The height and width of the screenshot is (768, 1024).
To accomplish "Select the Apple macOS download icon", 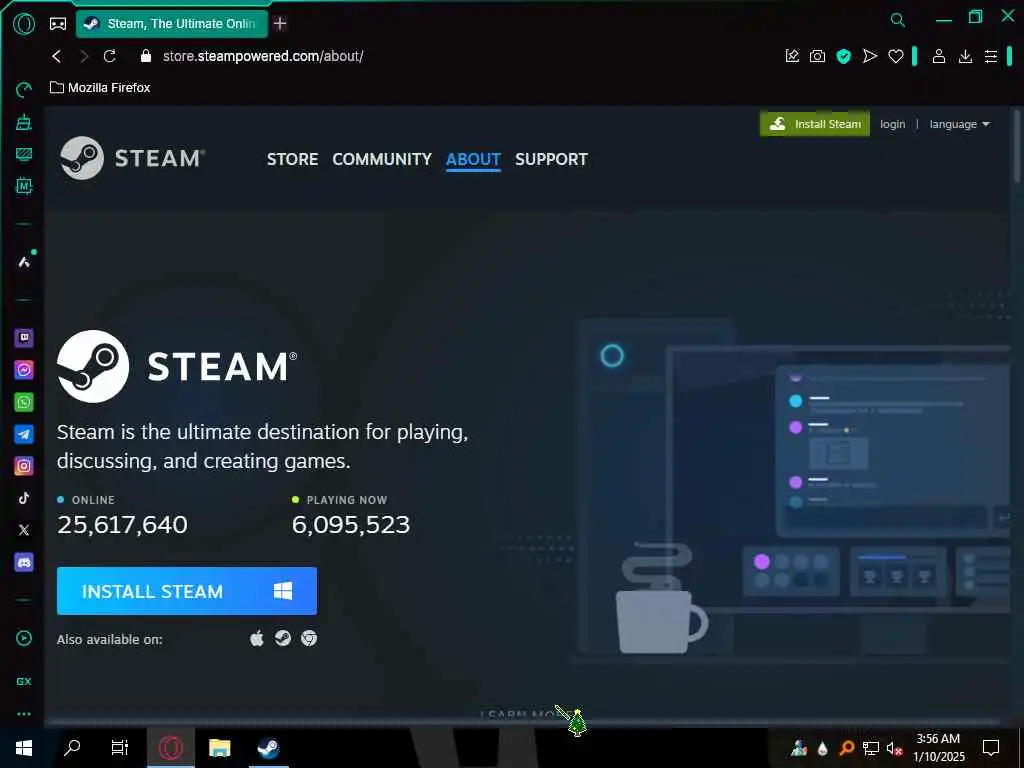I will point(257,638).
